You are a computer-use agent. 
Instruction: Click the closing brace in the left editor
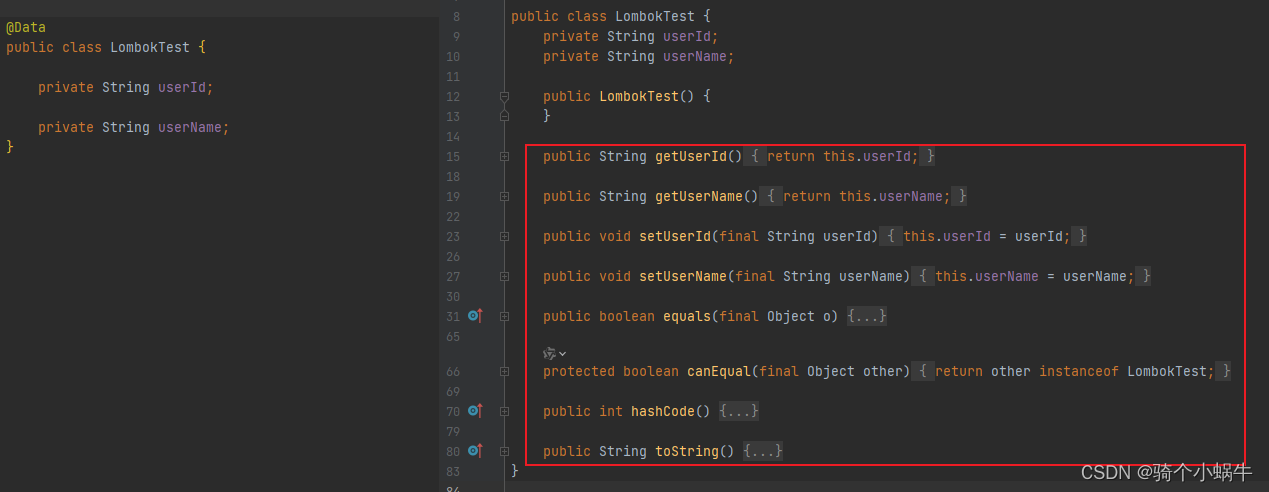click(10, 146)
